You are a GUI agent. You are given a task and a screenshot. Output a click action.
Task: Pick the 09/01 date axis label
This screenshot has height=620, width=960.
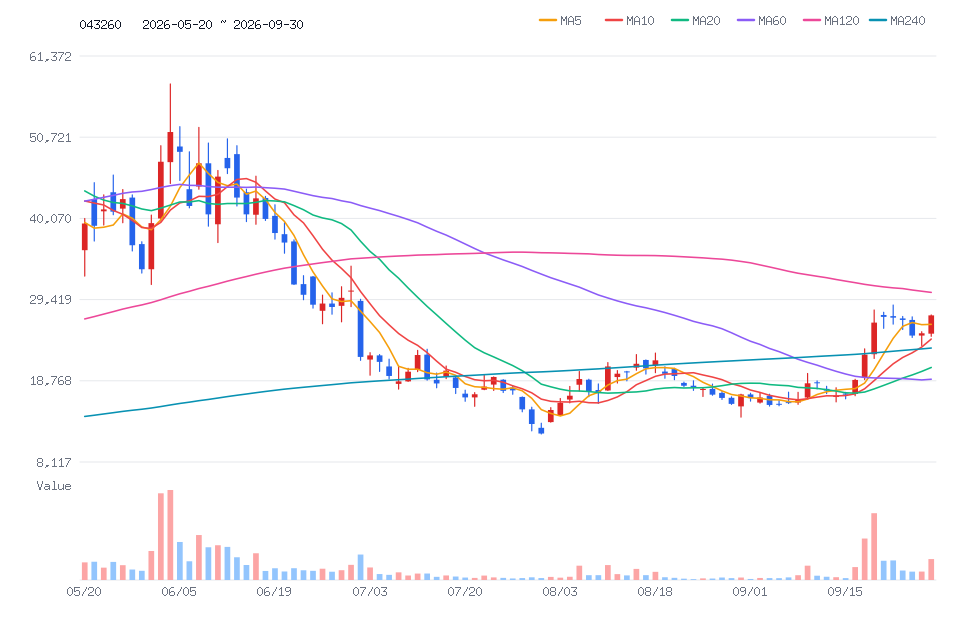[750, 591]
